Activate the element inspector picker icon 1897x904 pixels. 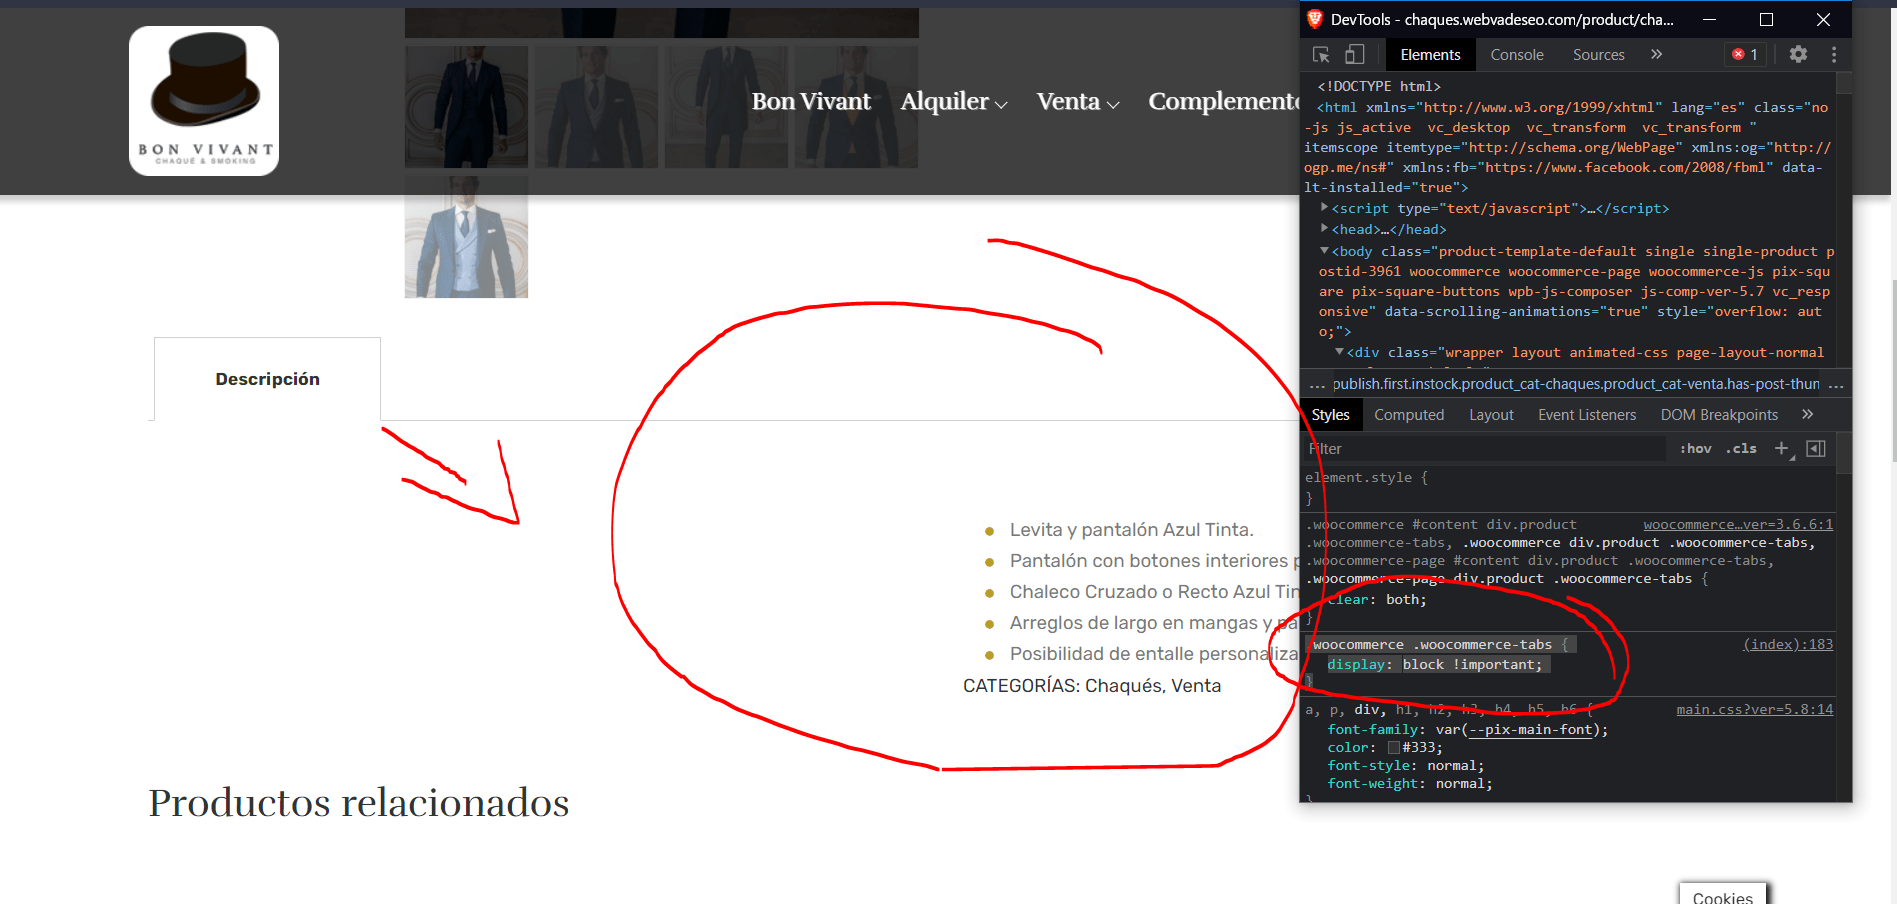tap(1321, 55)
